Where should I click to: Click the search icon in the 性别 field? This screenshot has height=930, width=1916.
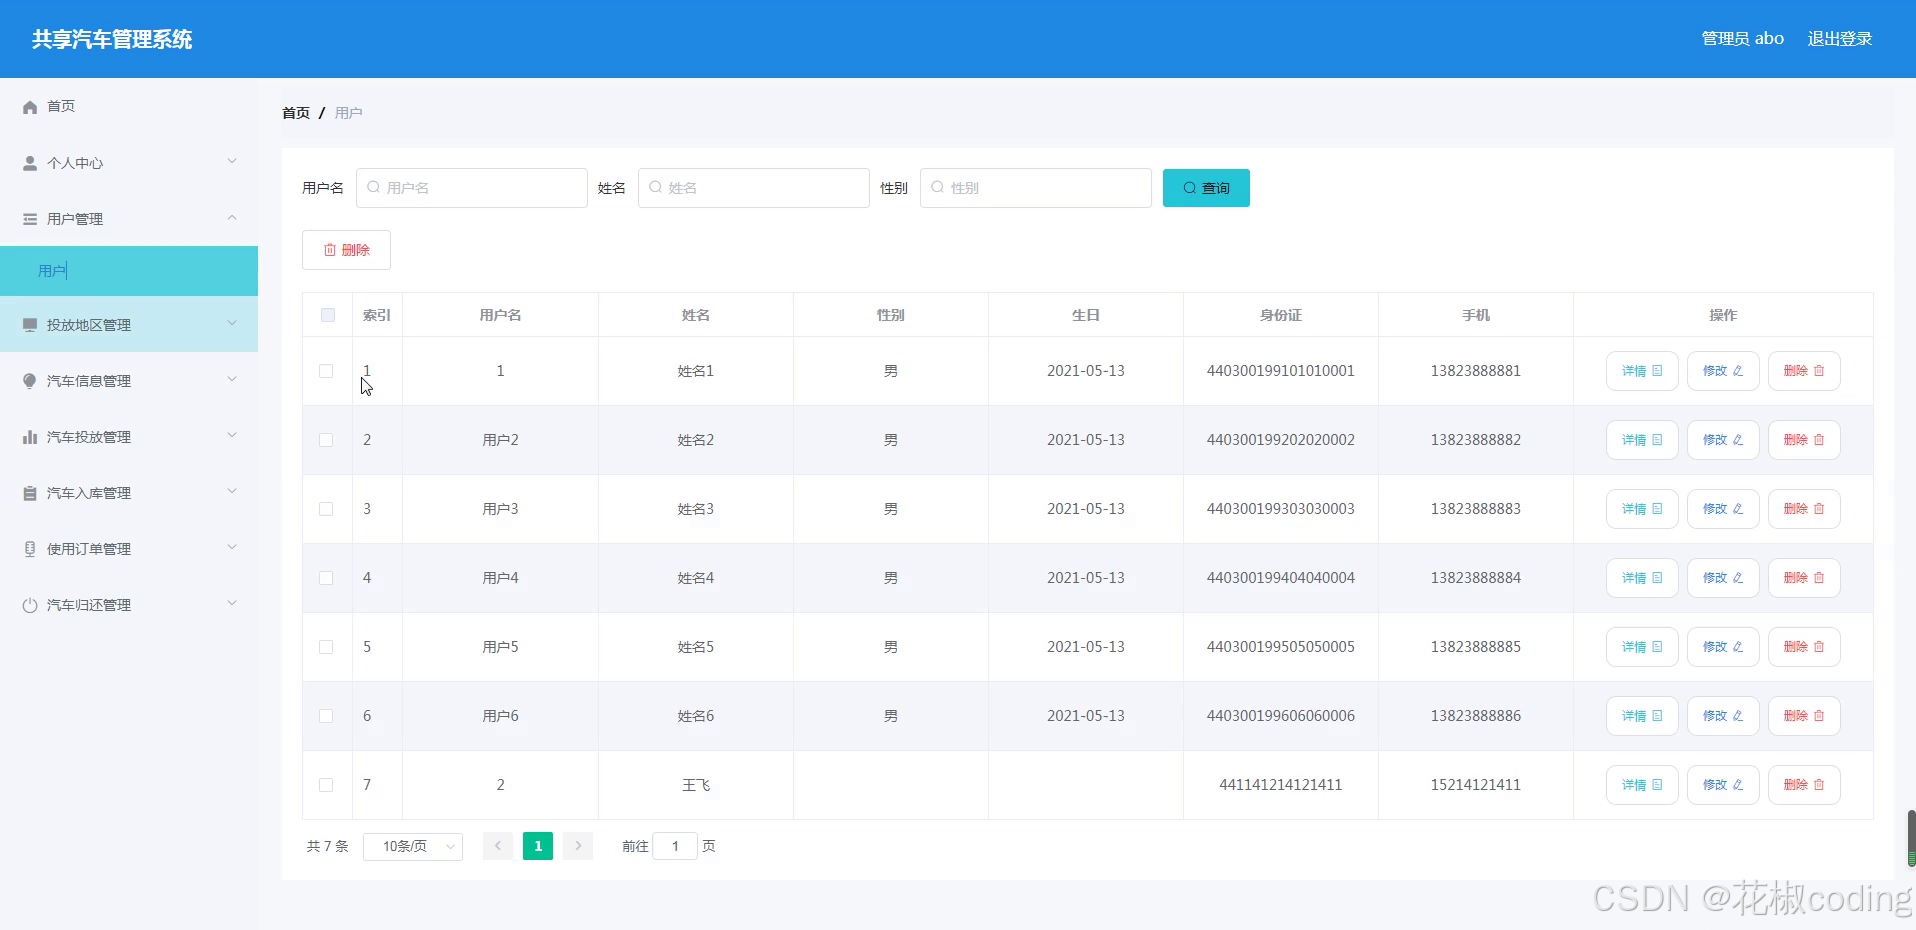(x=937, y=187)
